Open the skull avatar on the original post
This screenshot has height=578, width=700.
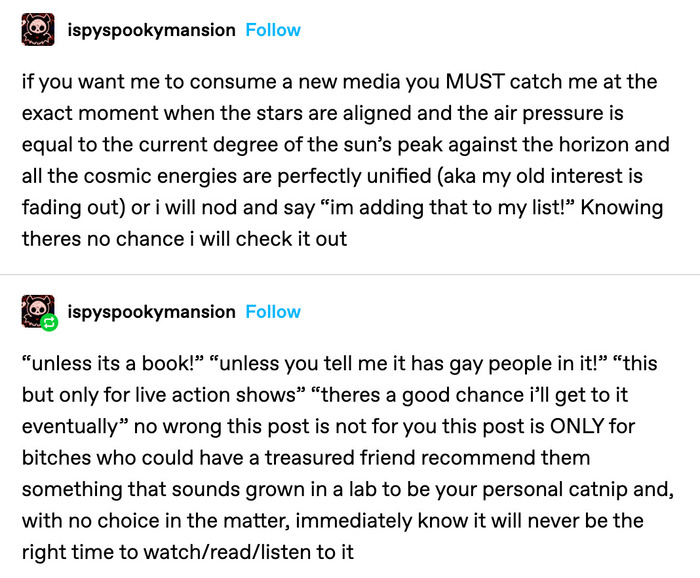38,29
